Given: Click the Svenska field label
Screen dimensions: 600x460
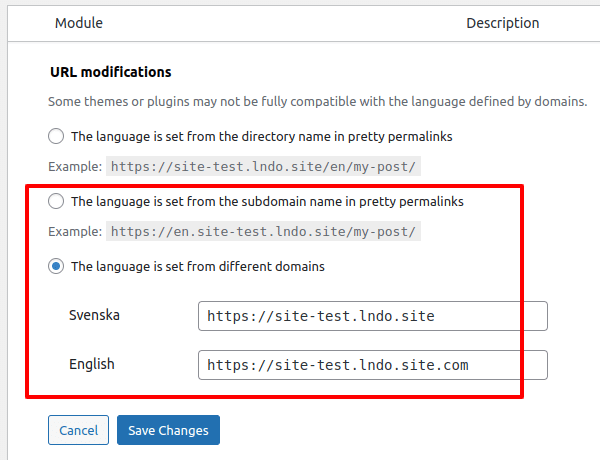Looking at the screenshot, I should pyautogui.click(x=94, y=315).
